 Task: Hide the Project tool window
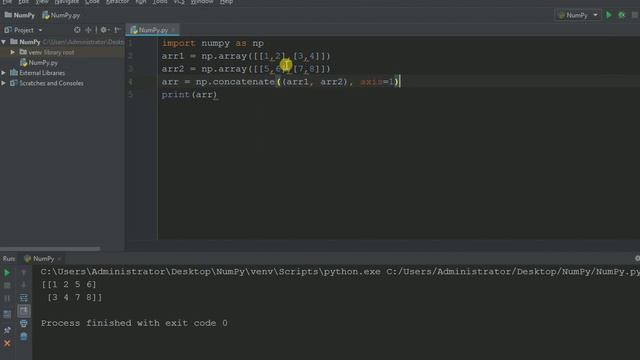pyautogui.click(x=118, y=30)
